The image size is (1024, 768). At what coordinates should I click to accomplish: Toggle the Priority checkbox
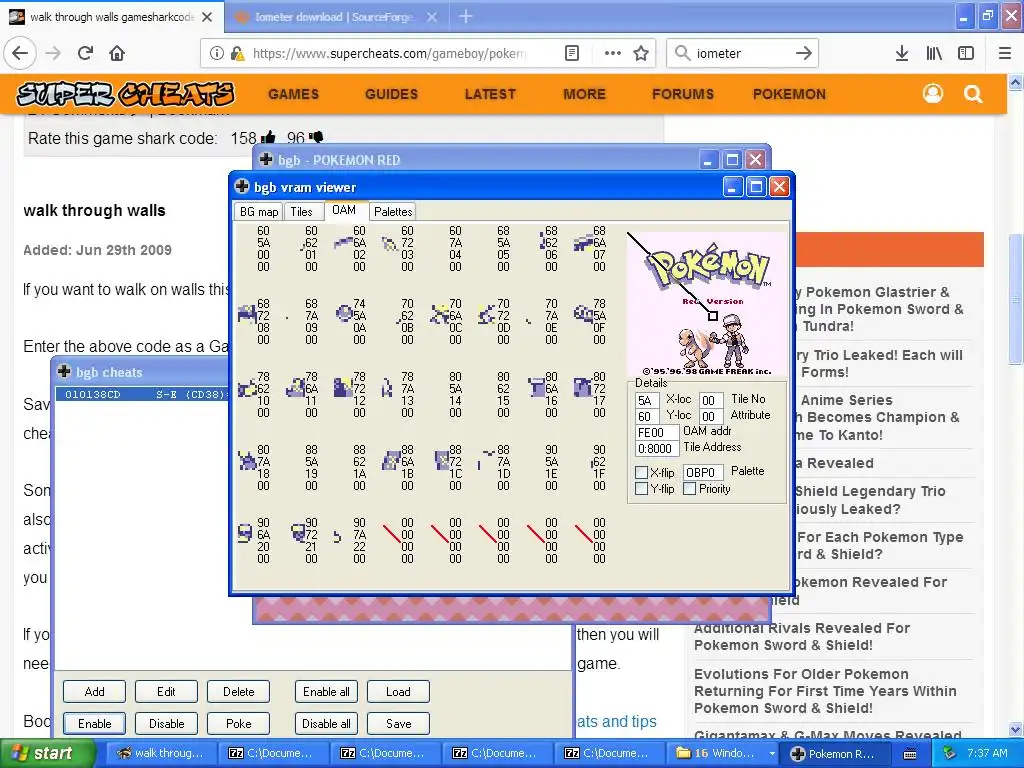point(690,488)
